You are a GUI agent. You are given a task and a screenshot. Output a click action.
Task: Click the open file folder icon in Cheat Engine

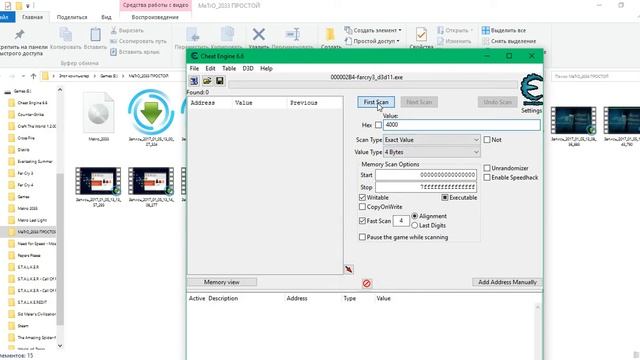click(207, 81)
